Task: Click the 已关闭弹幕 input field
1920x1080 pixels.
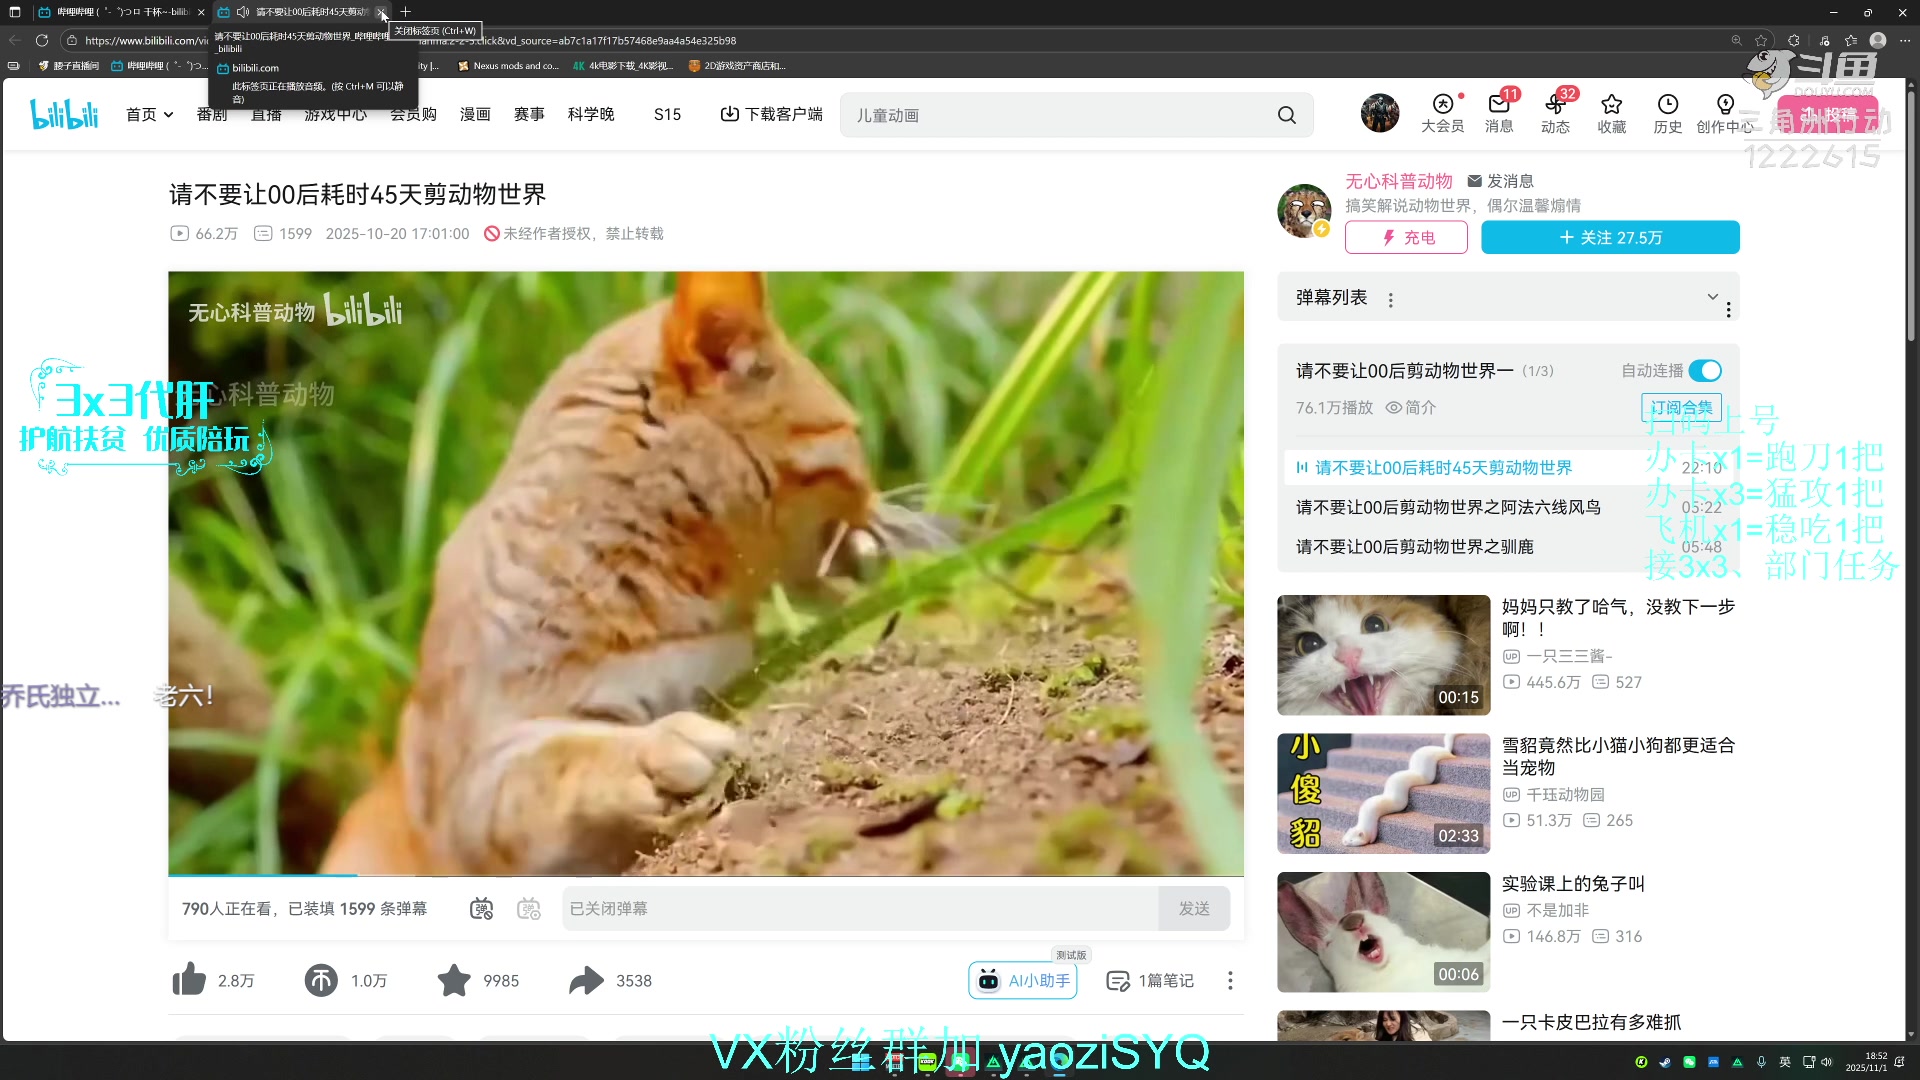Action: [x=860, y=908]
